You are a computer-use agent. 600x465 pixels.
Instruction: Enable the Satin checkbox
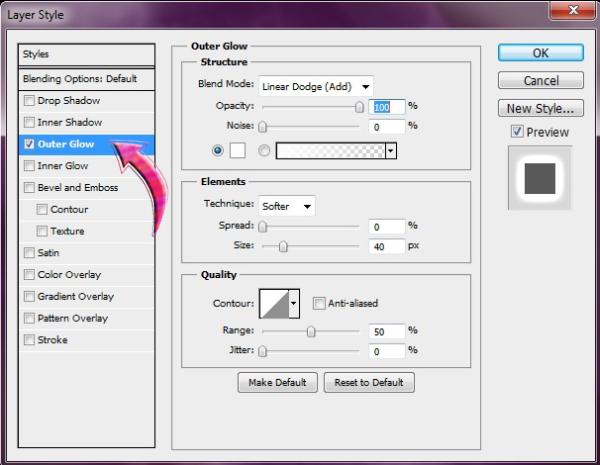[29, 253]
